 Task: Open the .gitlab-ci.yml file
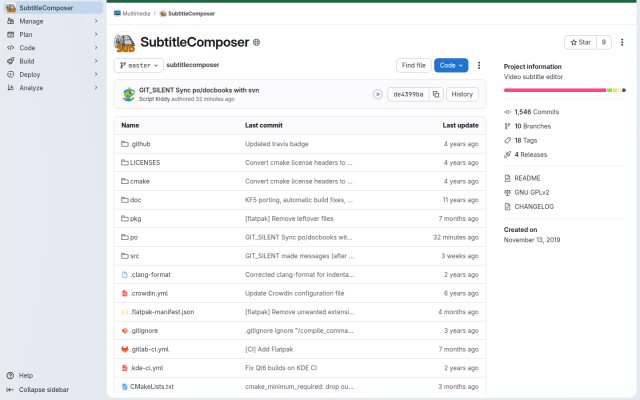pyautogui.click(x=149, y=349)
